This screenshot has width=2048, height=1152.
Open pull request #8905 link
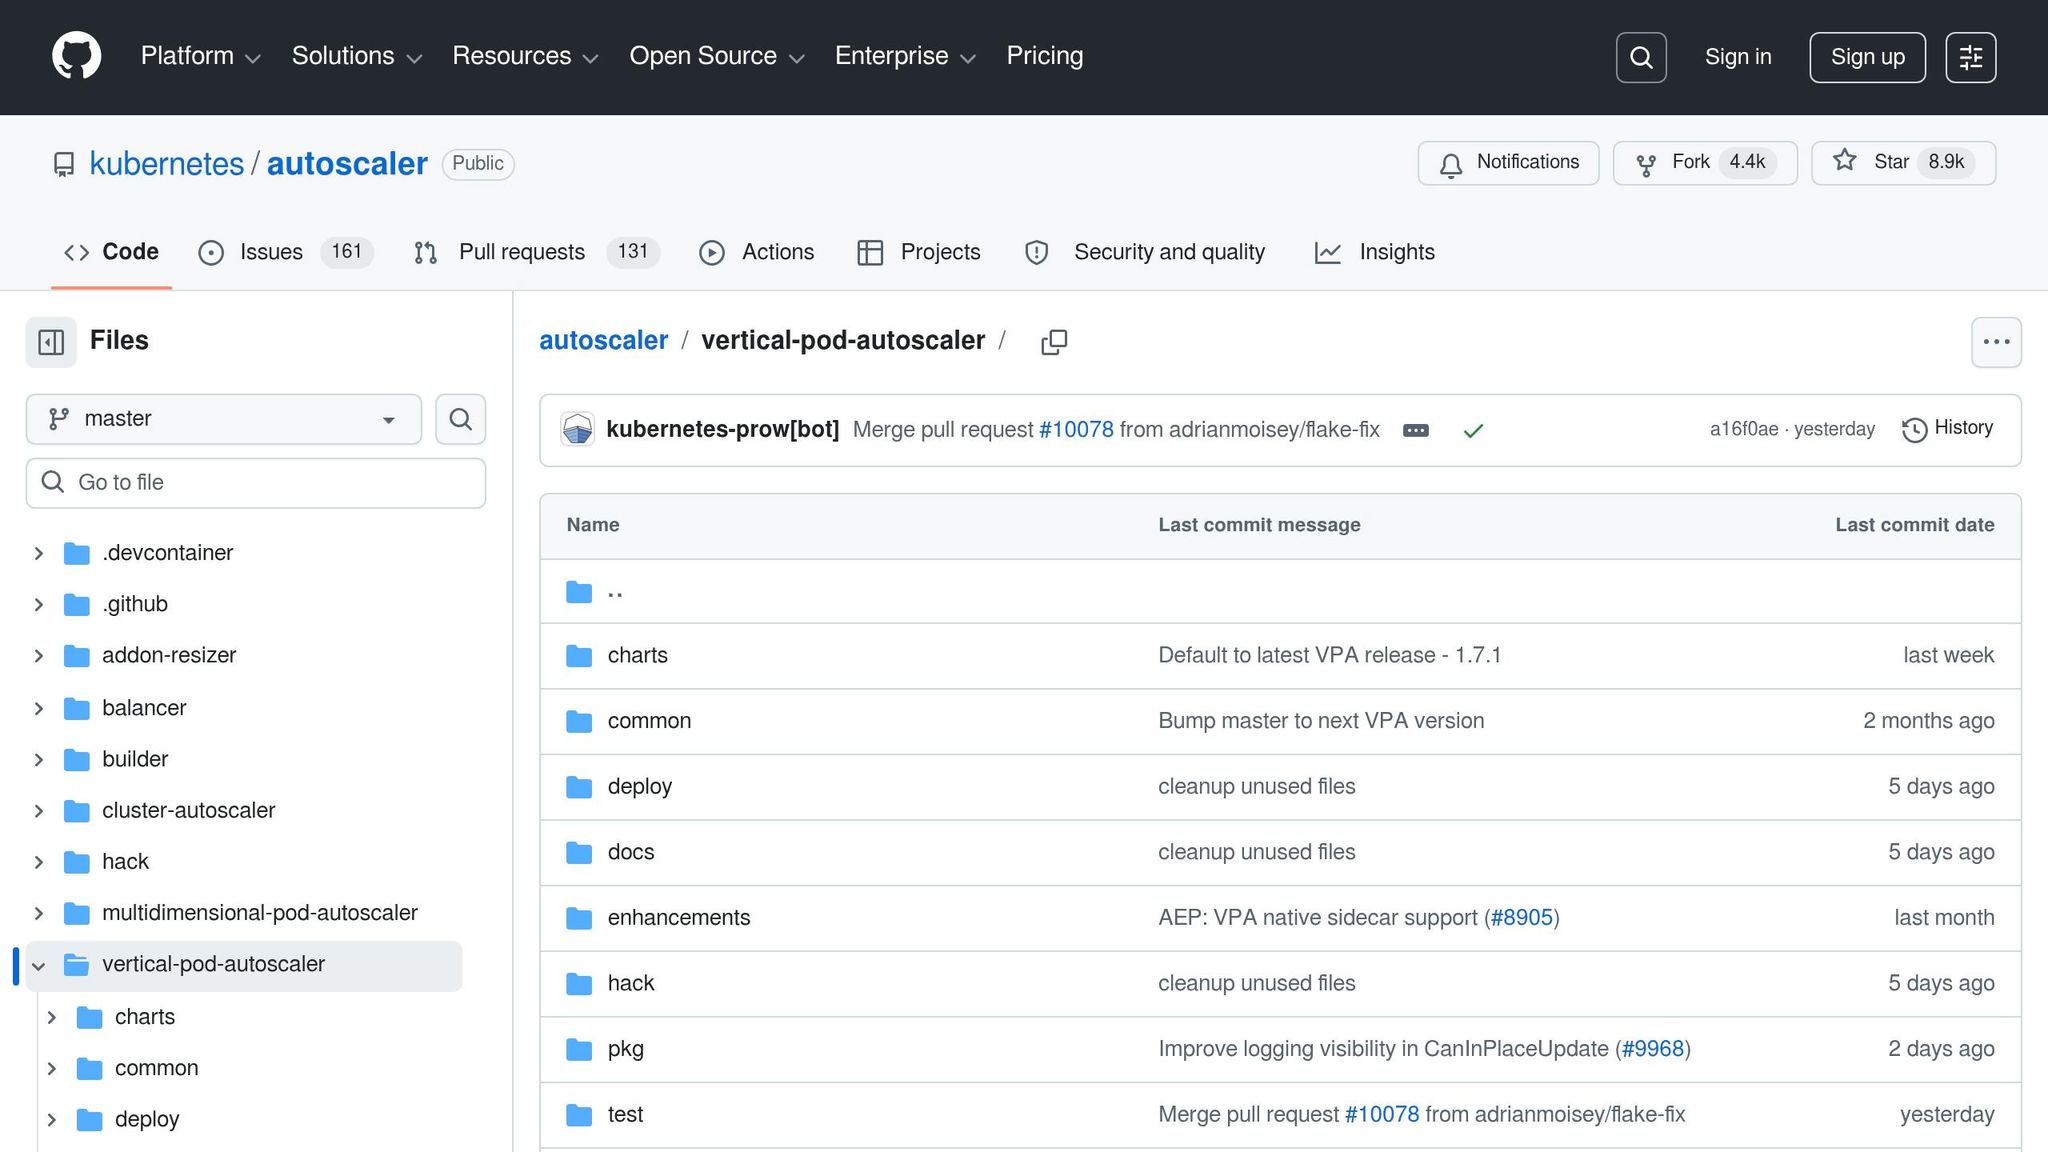click(1522, 918)
